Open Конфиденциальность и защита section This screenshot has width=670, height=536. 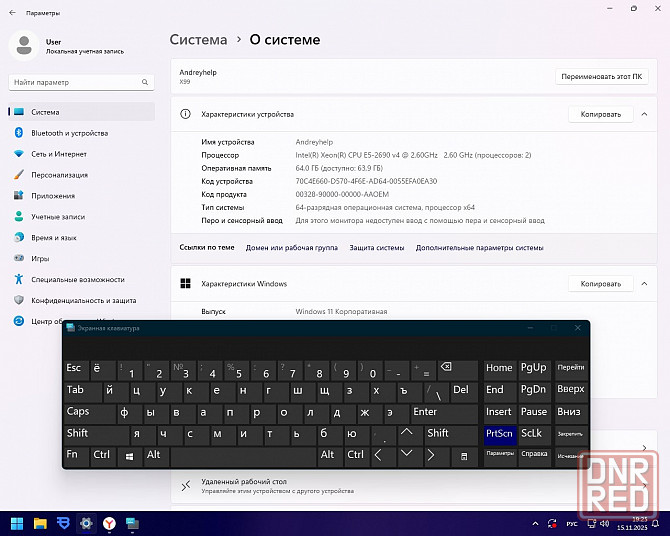point(81,300)
